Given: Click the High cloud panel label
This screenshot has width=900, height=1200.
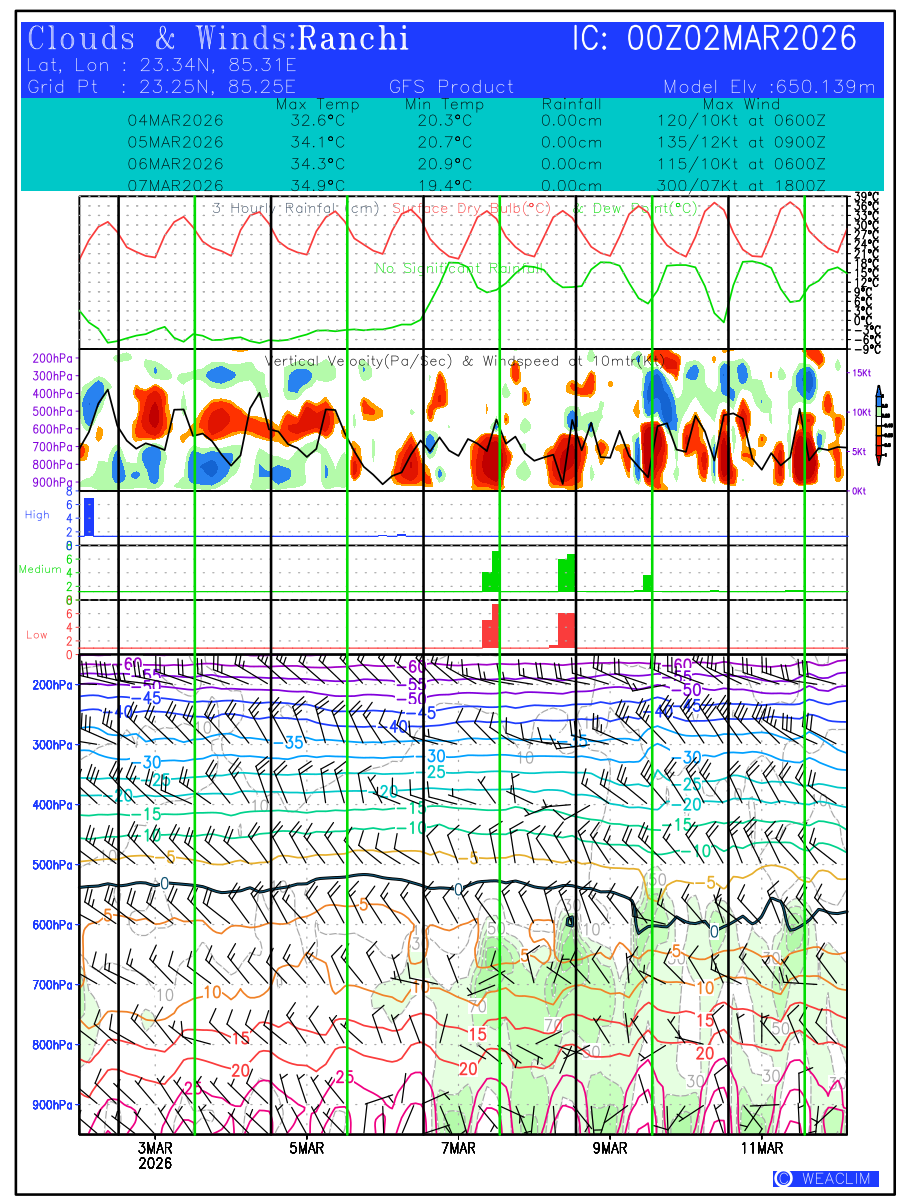Looking at the screenshot, I should point(37,515).
